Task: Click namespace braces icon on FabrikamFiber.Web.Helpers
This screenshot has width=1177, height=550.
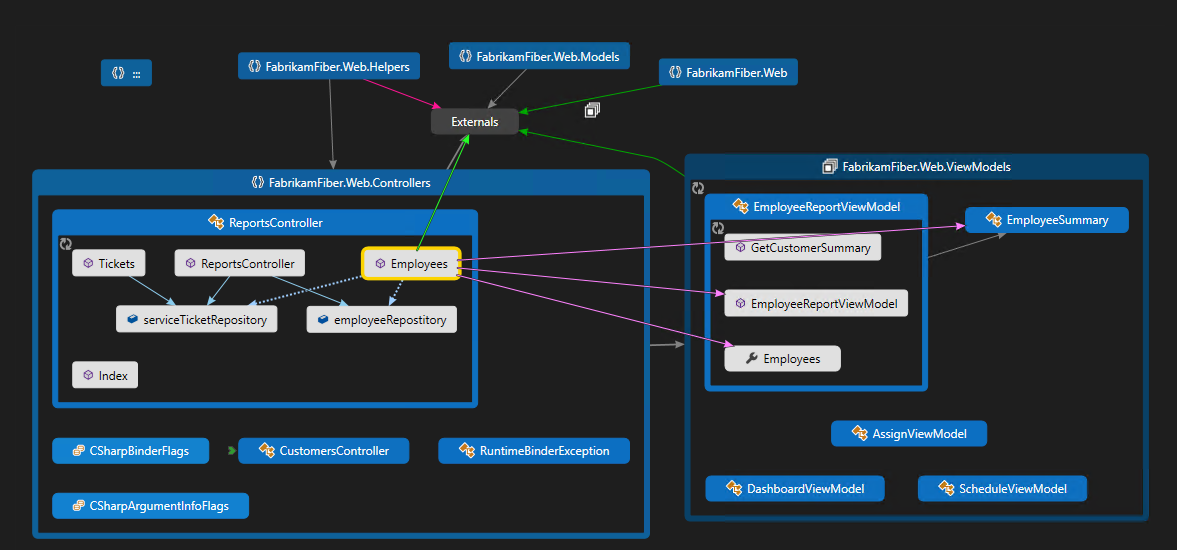Action: 254,67
